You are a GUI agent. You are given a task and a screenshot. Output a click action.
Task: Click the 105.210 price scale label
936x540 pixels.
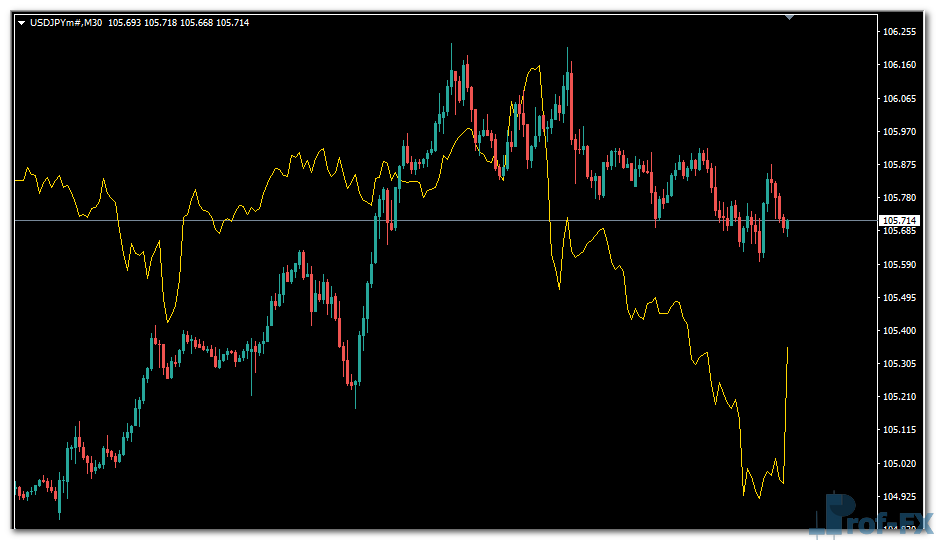coord(900,397)
